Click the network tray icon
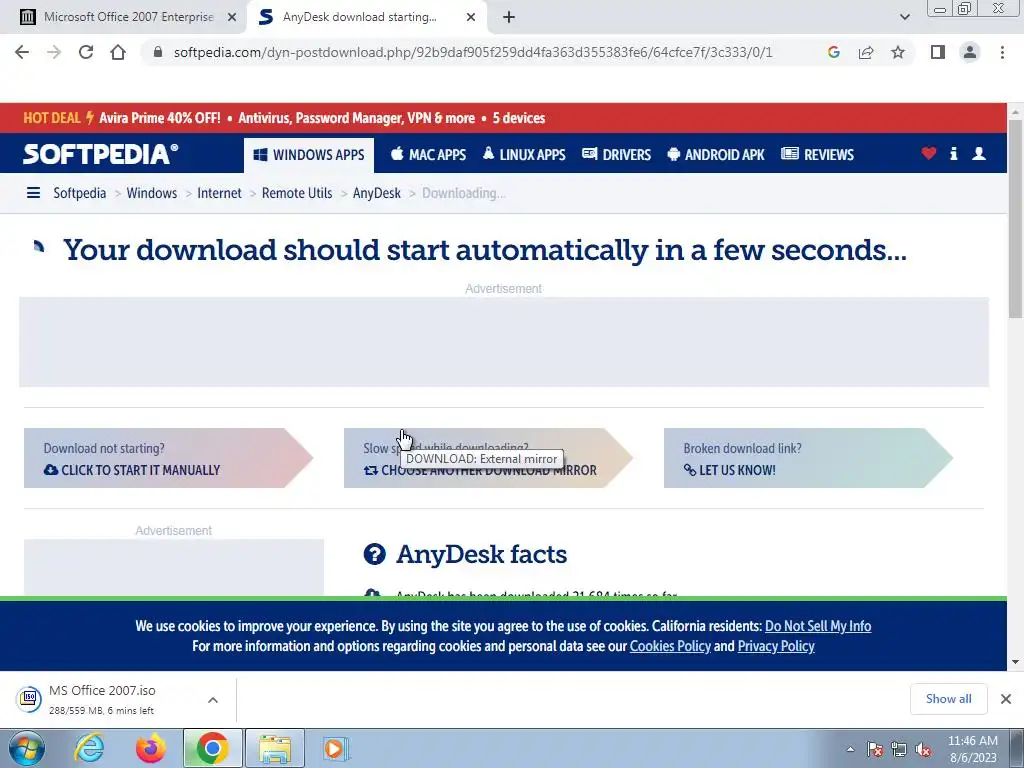This screenshot has width=1024, height=768. (899, 749)
